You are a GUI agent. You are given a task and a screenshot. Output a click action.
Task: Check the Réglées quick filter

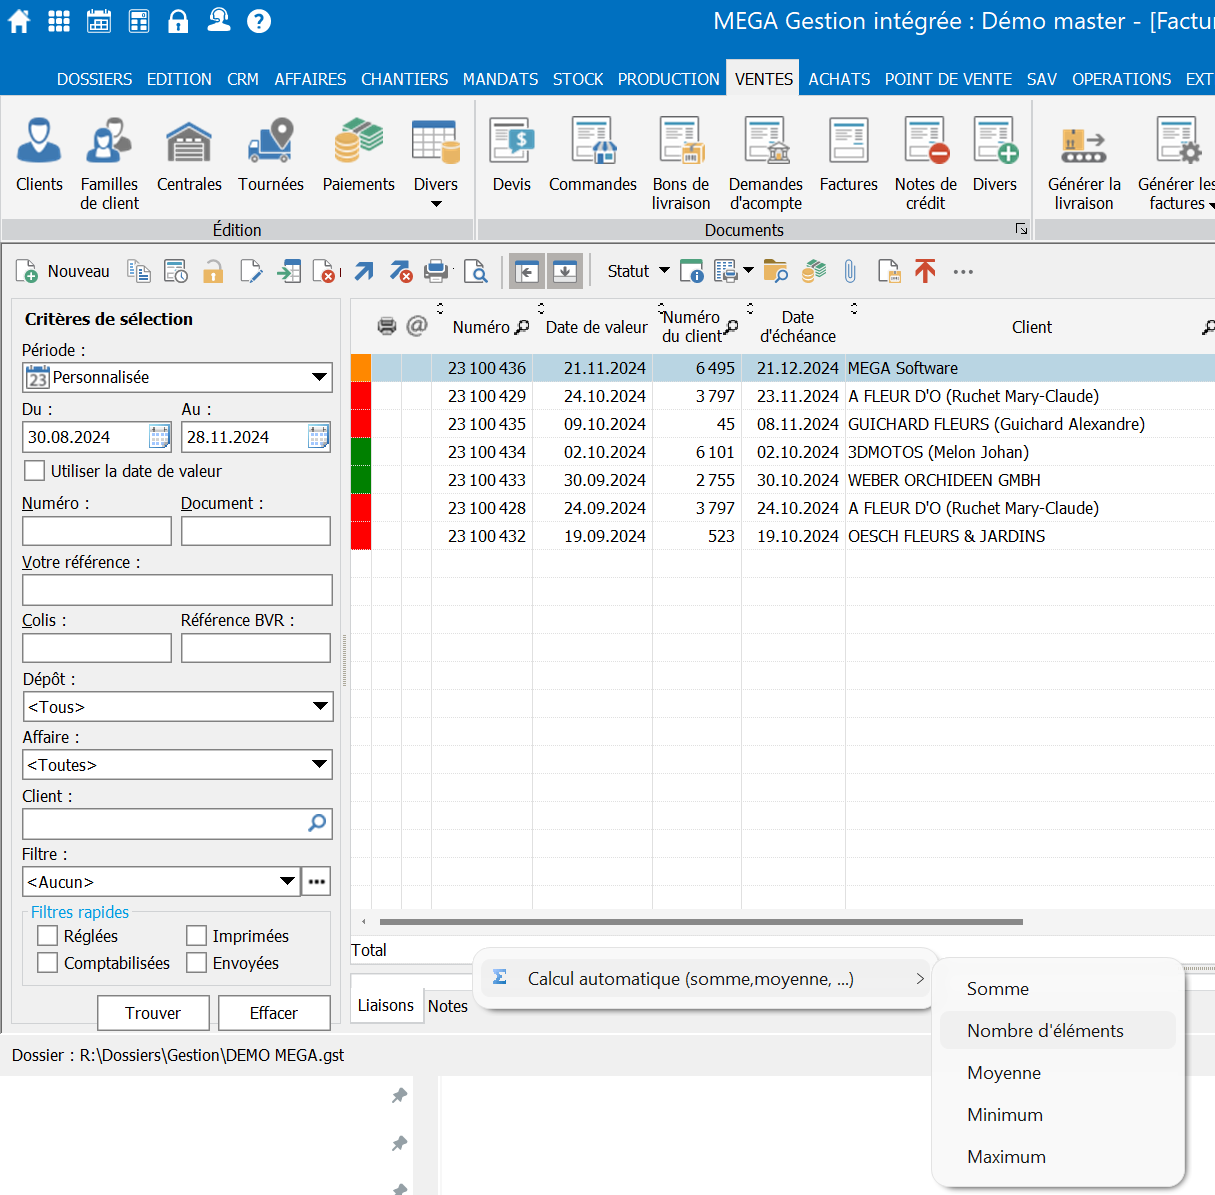tap(47, 936)
